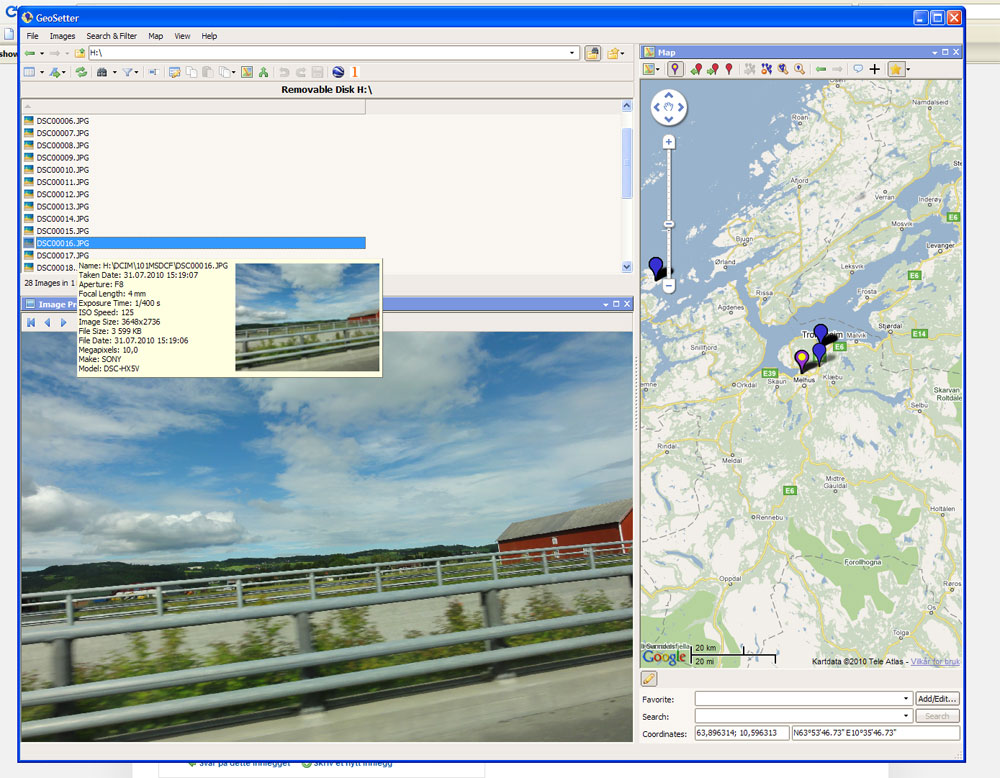This screenshot has width=1000, height=778.
Task: Click the browse folder icon beside path
Action: pos(592,53)
